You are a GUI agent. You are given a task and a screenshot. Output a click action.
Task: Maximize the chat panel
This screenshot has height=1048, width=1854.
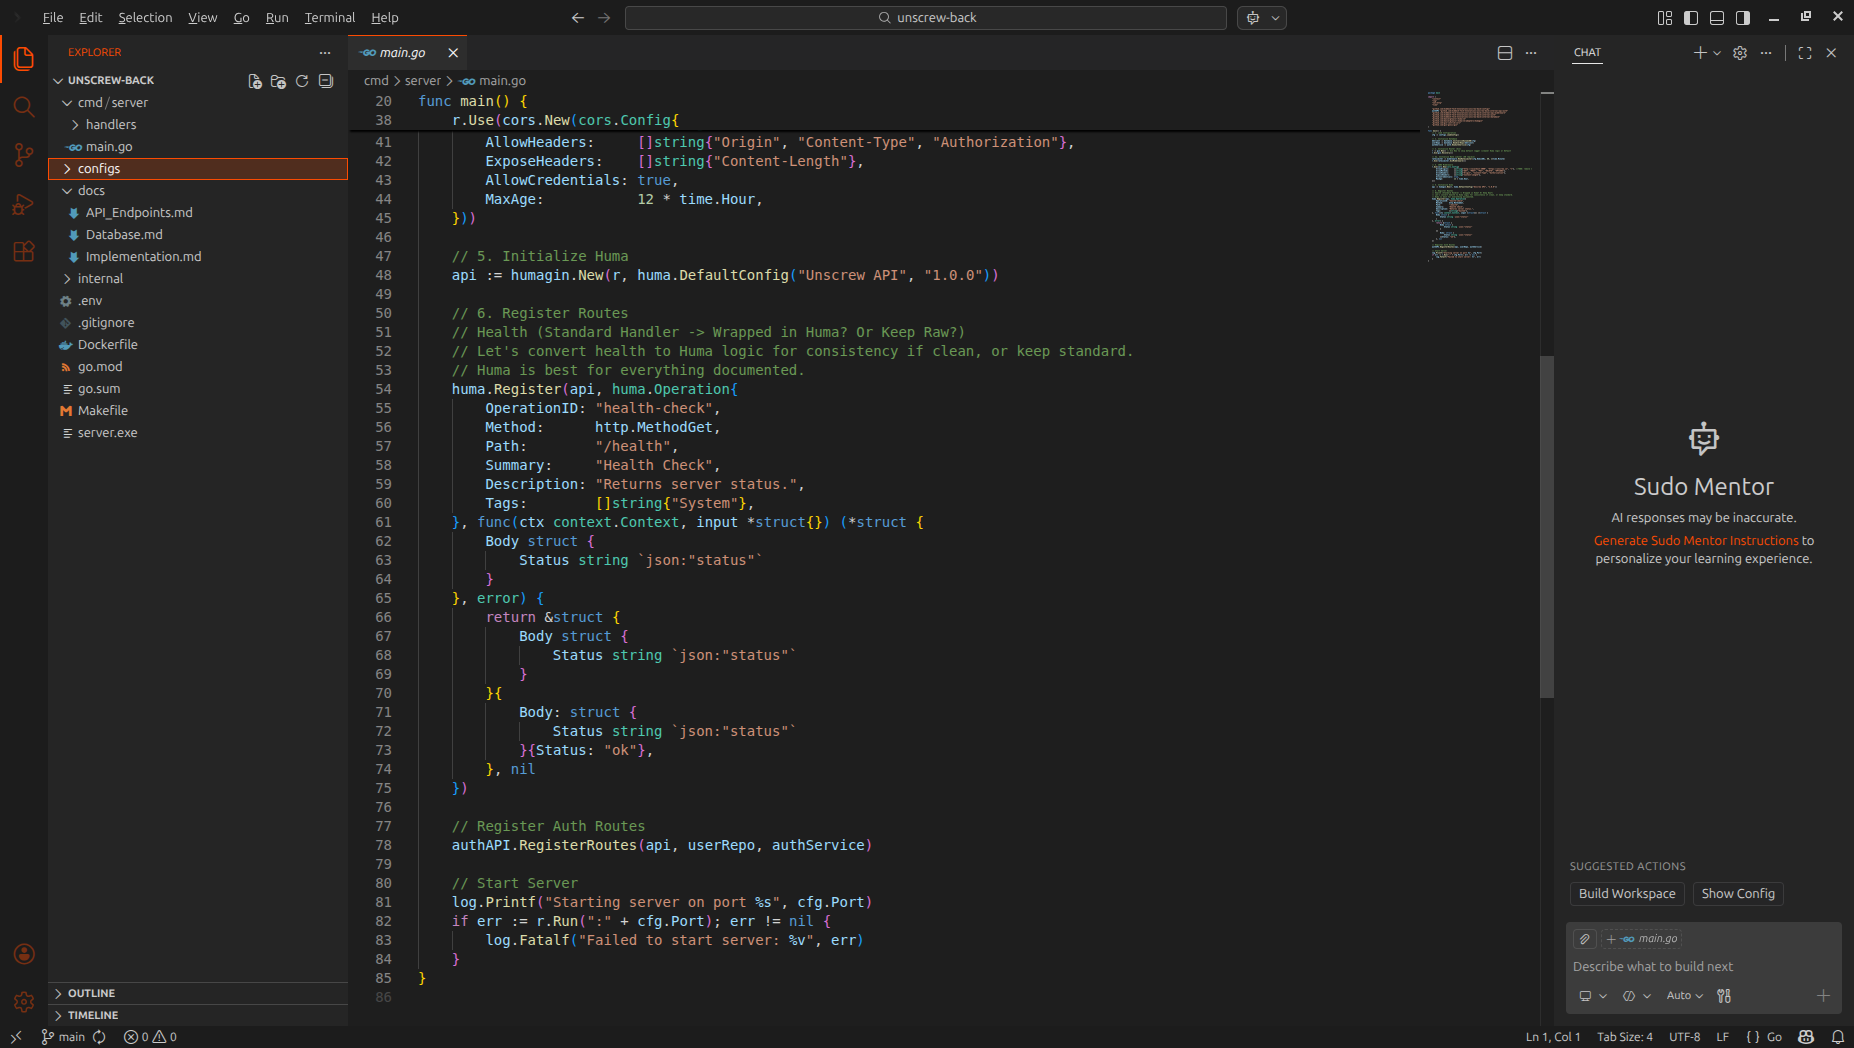pyautogui.click(x=1805, y=53)
